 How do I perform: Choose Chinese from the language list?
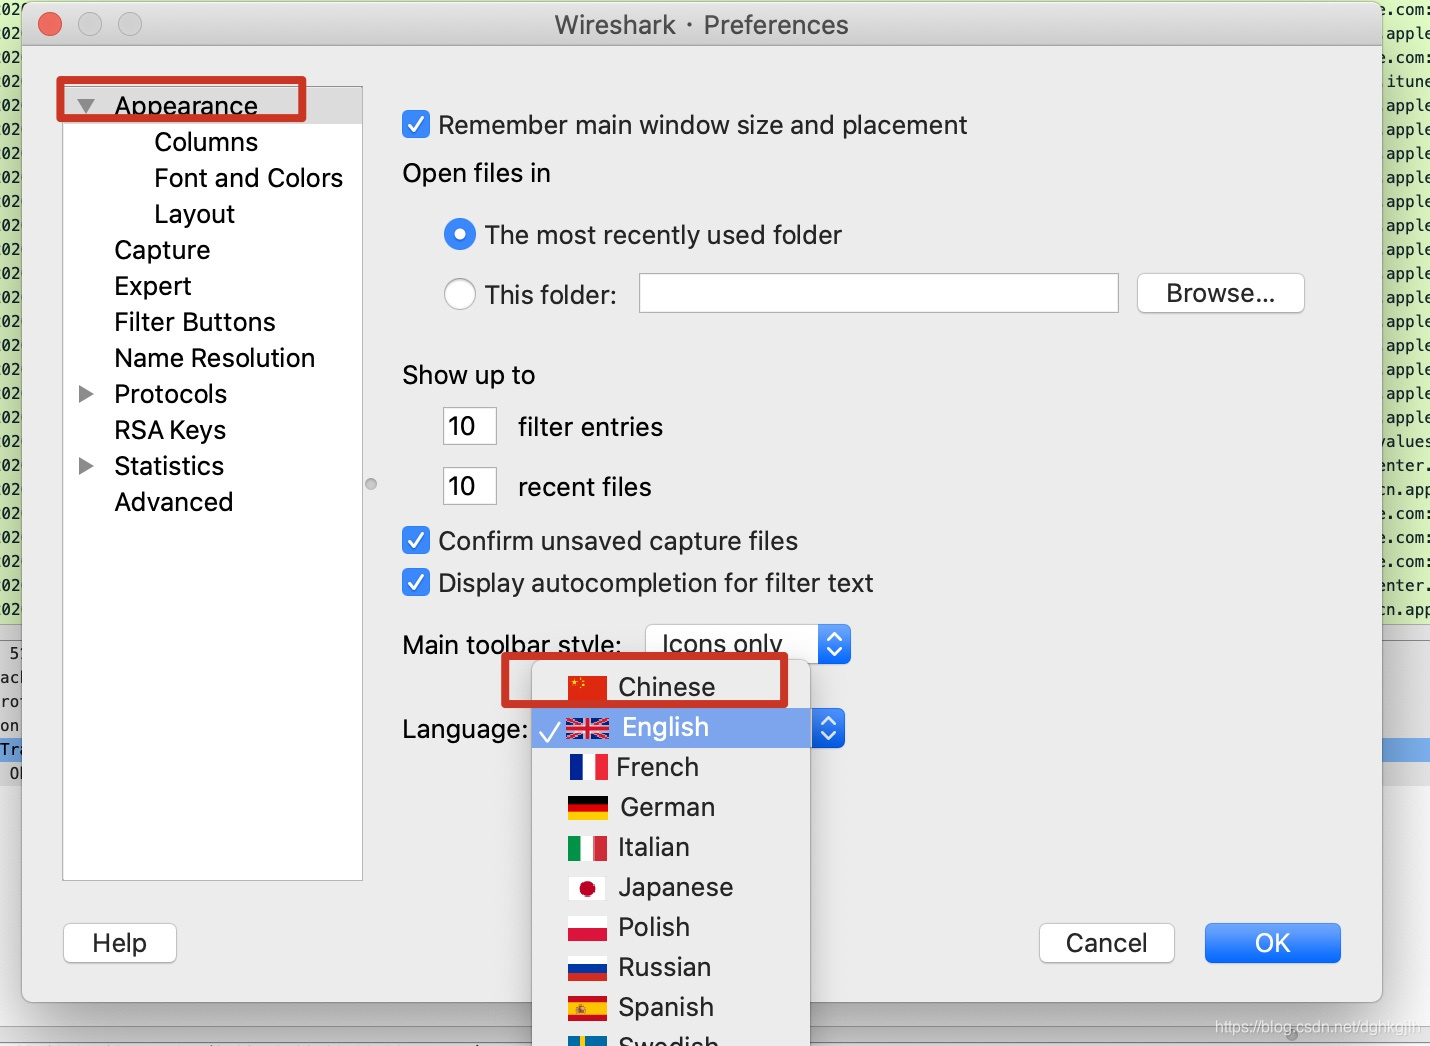[x=670, y=687]
